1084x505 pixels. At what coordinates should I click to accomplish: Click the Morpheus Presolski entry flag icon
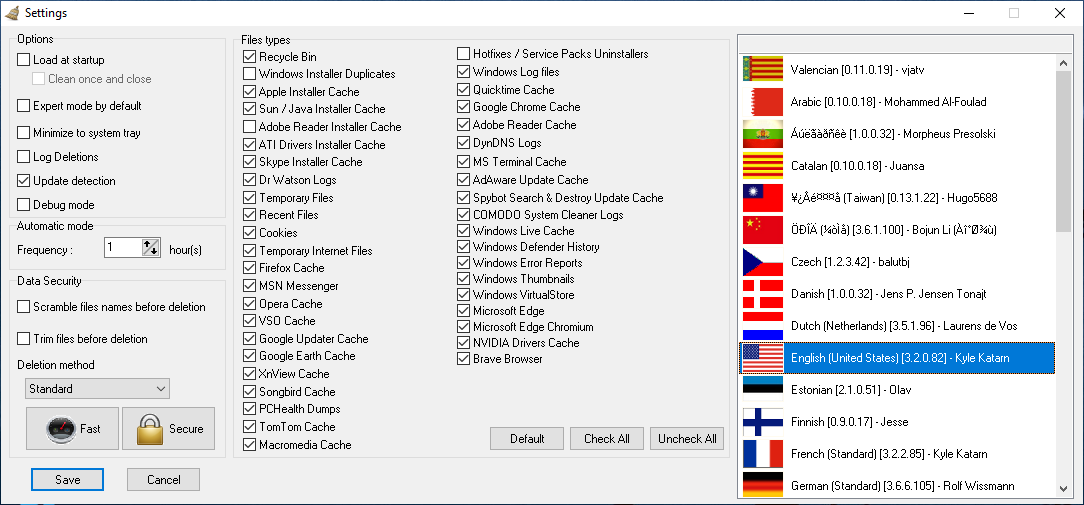point(763,134)
